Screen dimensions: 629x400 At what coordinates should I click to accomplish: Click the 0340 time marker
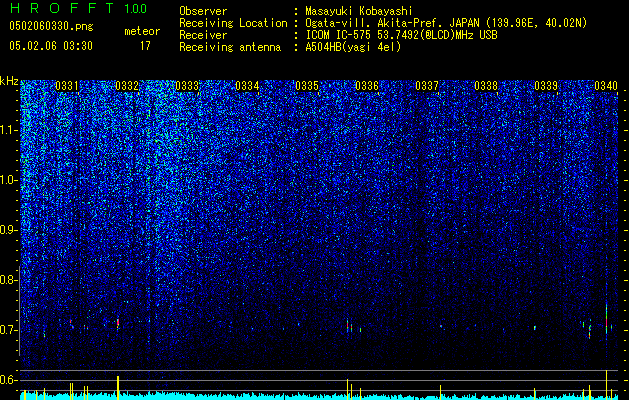coord(606,86)
